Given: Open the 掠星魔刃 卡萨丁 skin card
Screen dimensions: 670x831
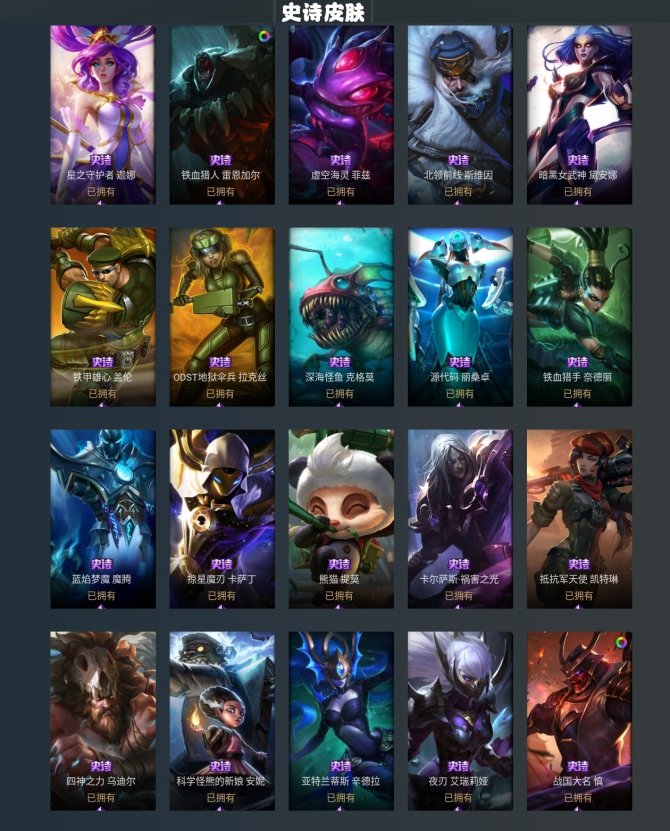Looking at the screenshot, I should pyautogui.click(x=222, y=519).
